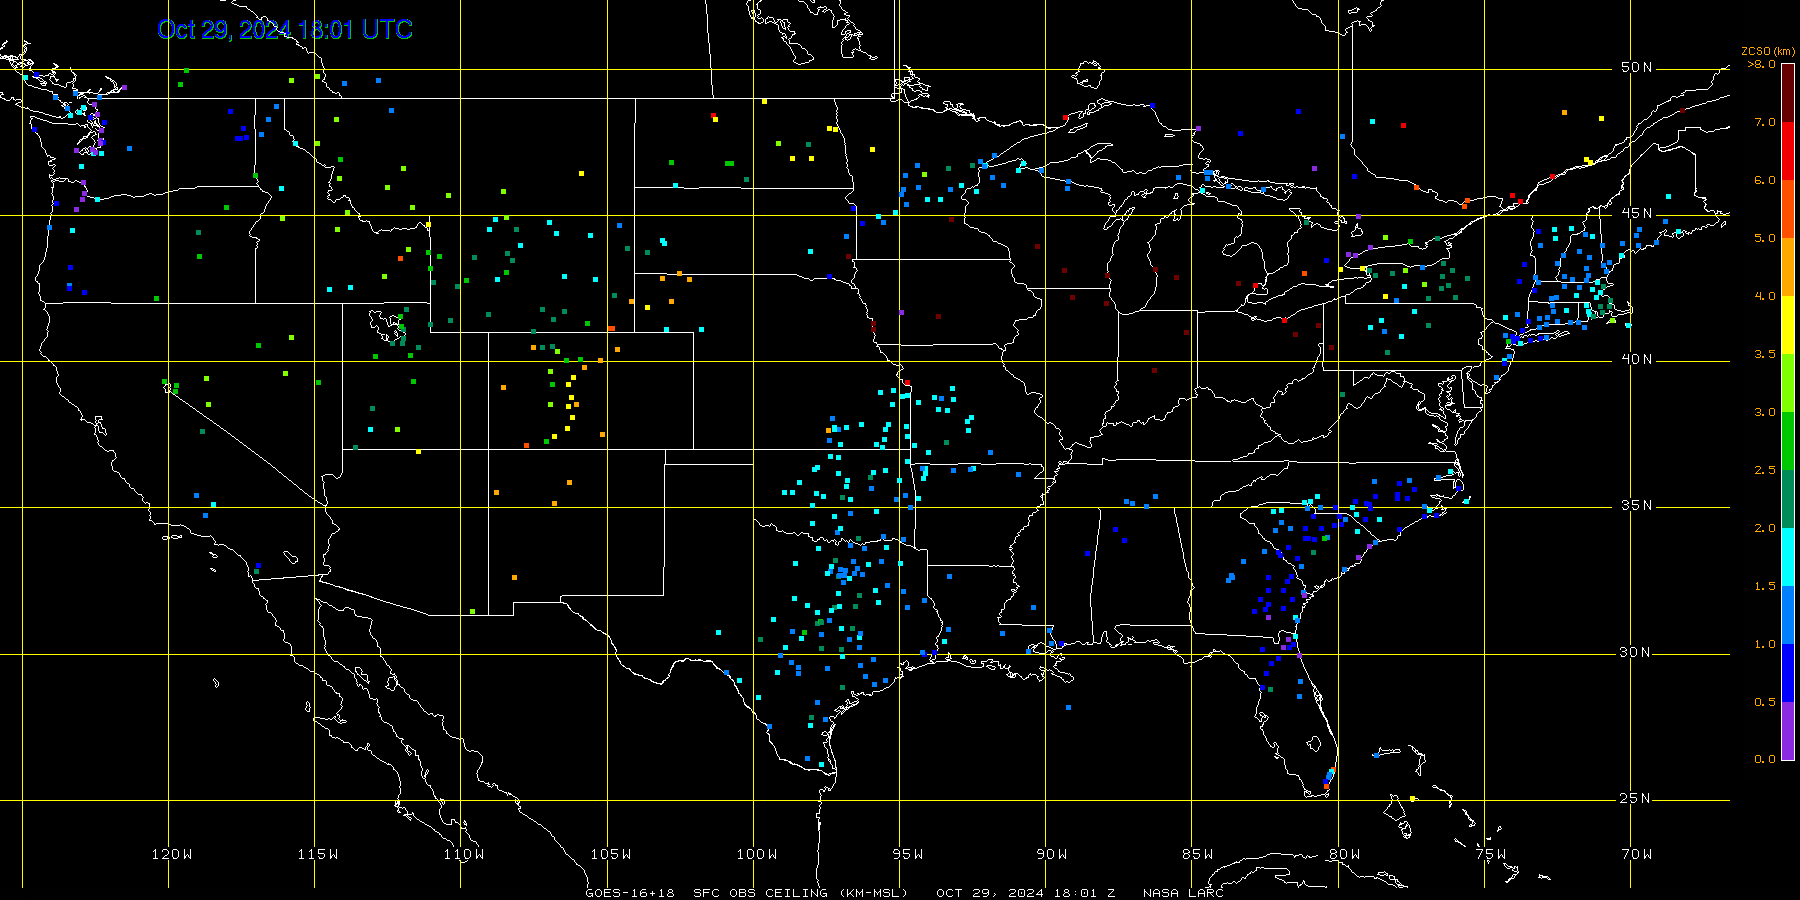This screenshot has height=900, width=1800.
Task: Click the '5.0' legend label
Action: coord(1765,238)
